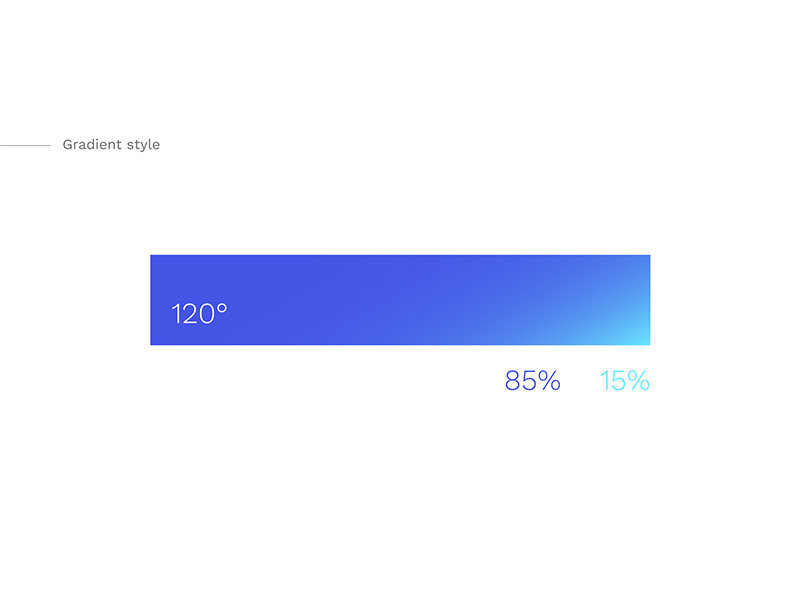Screen dimensions: 800x600
Task: Select the top-left corner of gradient bar
Action: 153,257
